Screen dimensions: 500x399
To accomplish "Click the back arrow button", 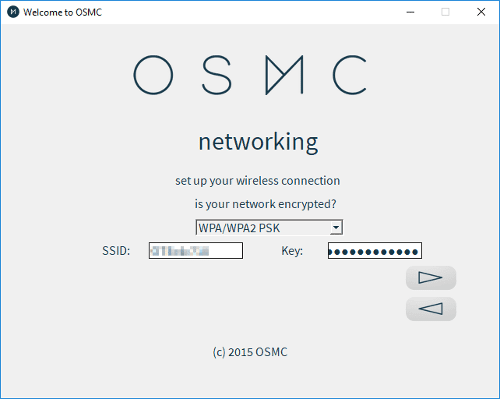I will tap(431, 309).
